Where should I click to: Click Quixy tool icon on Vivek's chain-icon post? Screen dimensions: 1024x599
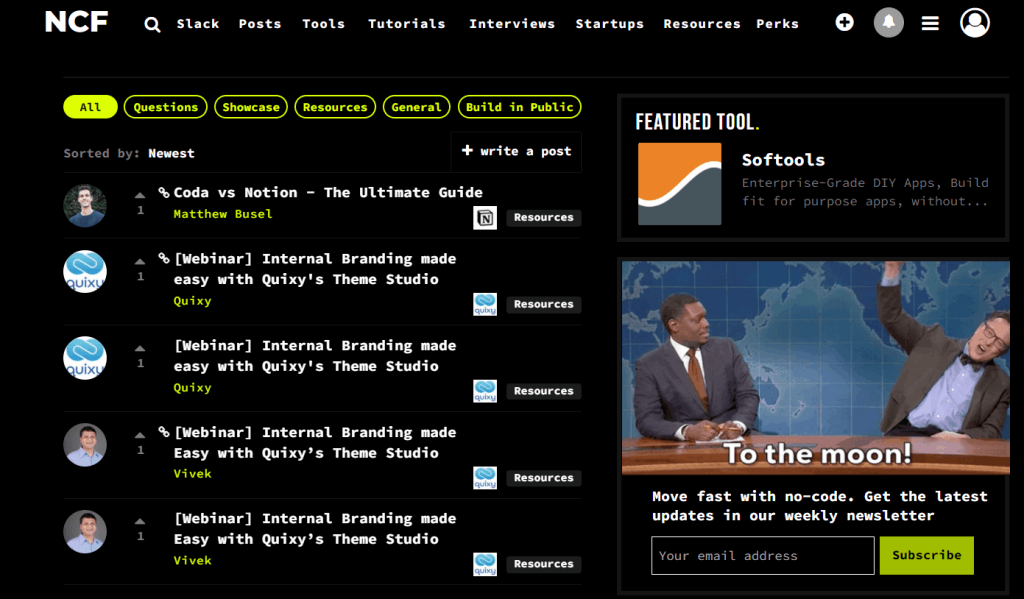(x=485, y=478)
